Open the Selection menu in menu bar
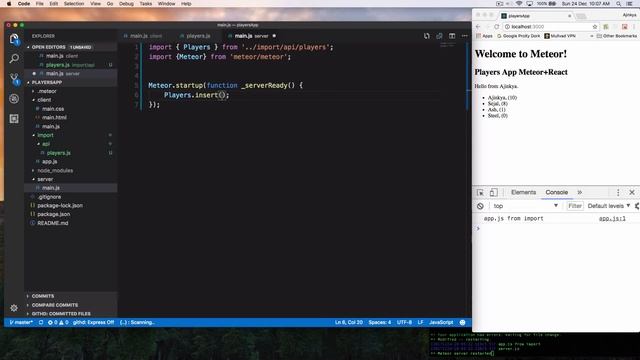Screen dimensions: 640x360 74,4
